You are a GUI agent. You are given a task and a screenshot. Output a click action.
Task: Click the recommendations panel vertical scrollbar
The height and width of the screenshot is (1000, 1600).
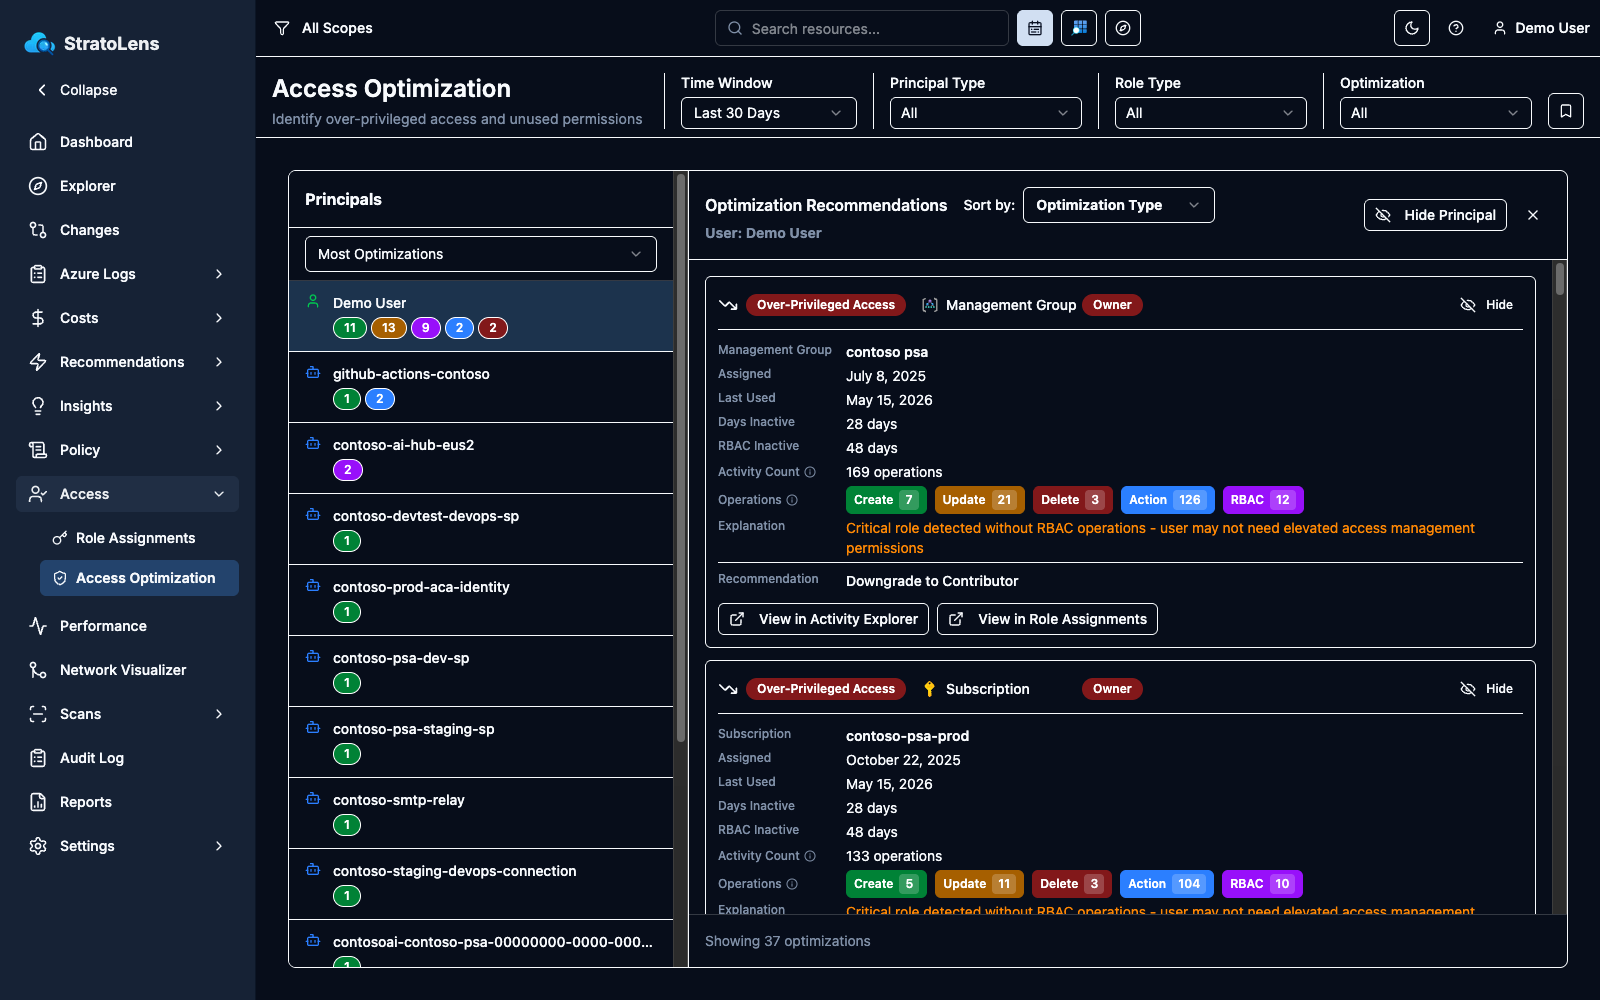click(x=1559, y=280)
